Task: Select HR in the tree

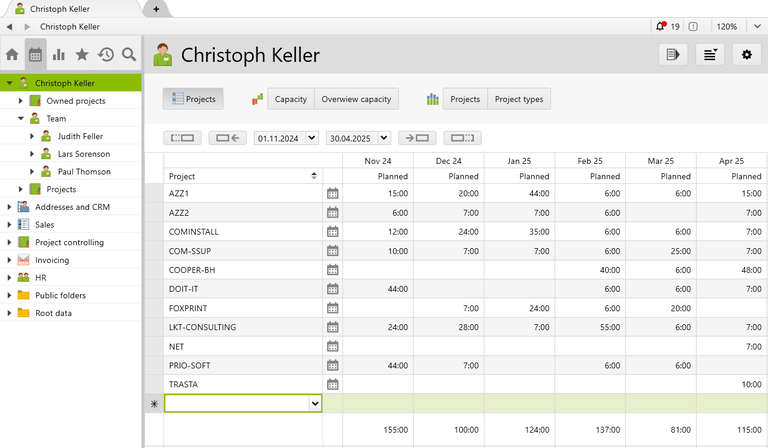Action: tap(41, 278)
